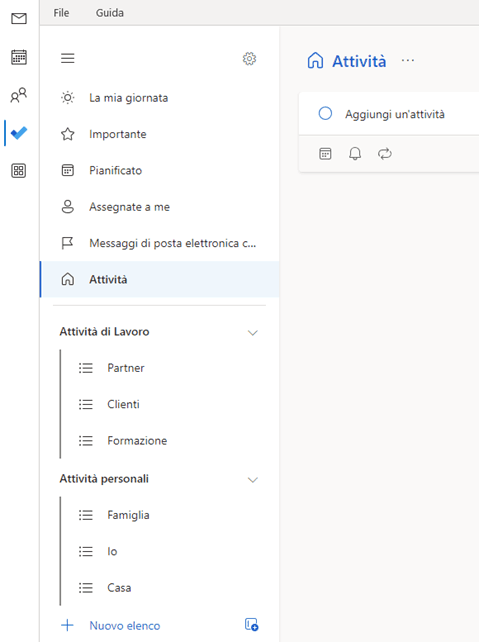Open the more apps grid icon
The image size is (479, 642).
[x=19, y=171]
